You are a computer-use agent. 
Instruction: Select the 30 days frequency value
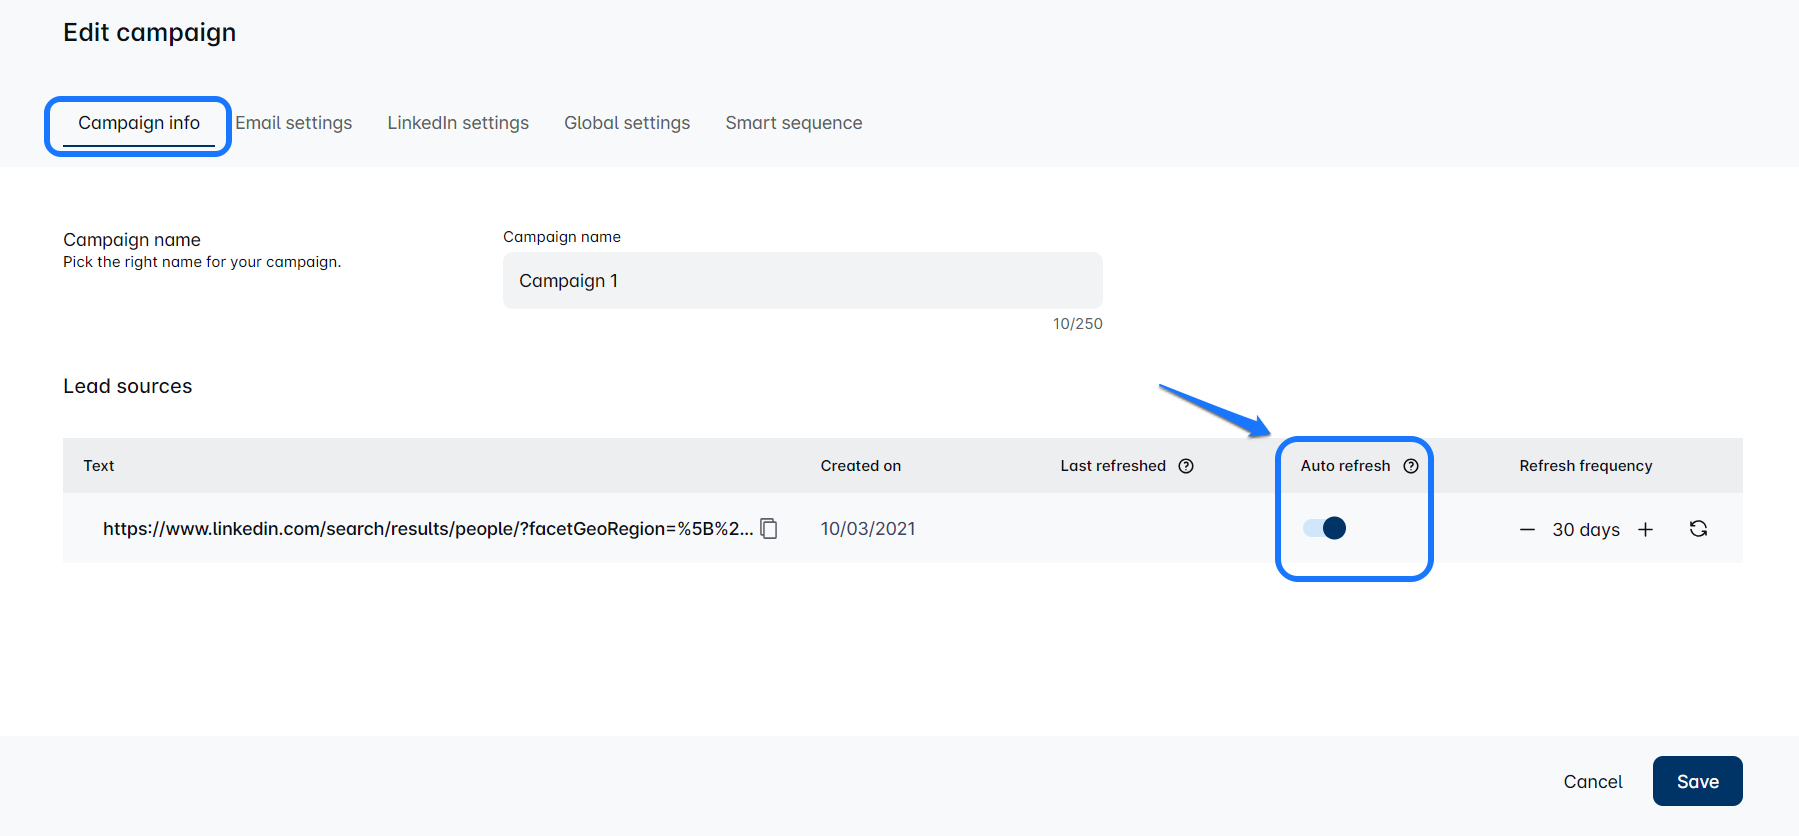click(1586, 530)
